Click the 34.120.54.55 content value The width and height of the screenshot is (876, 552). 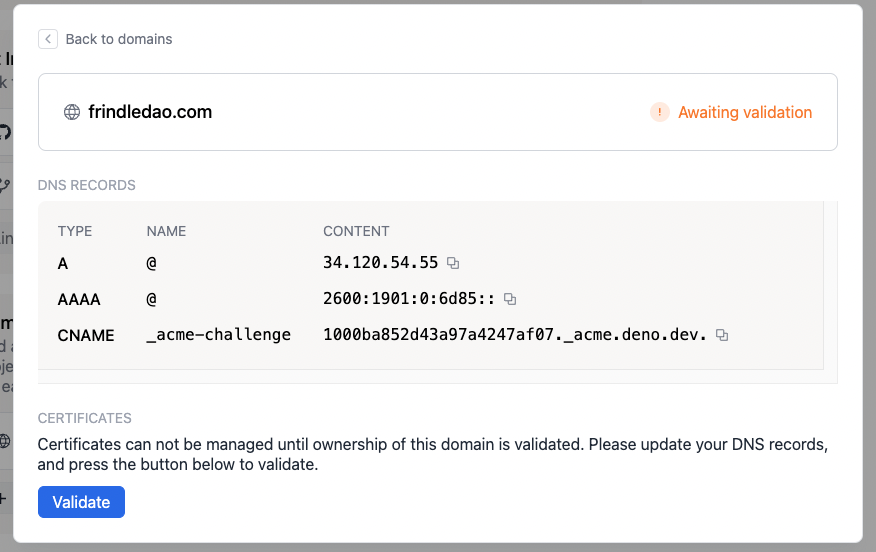point(380,263)
